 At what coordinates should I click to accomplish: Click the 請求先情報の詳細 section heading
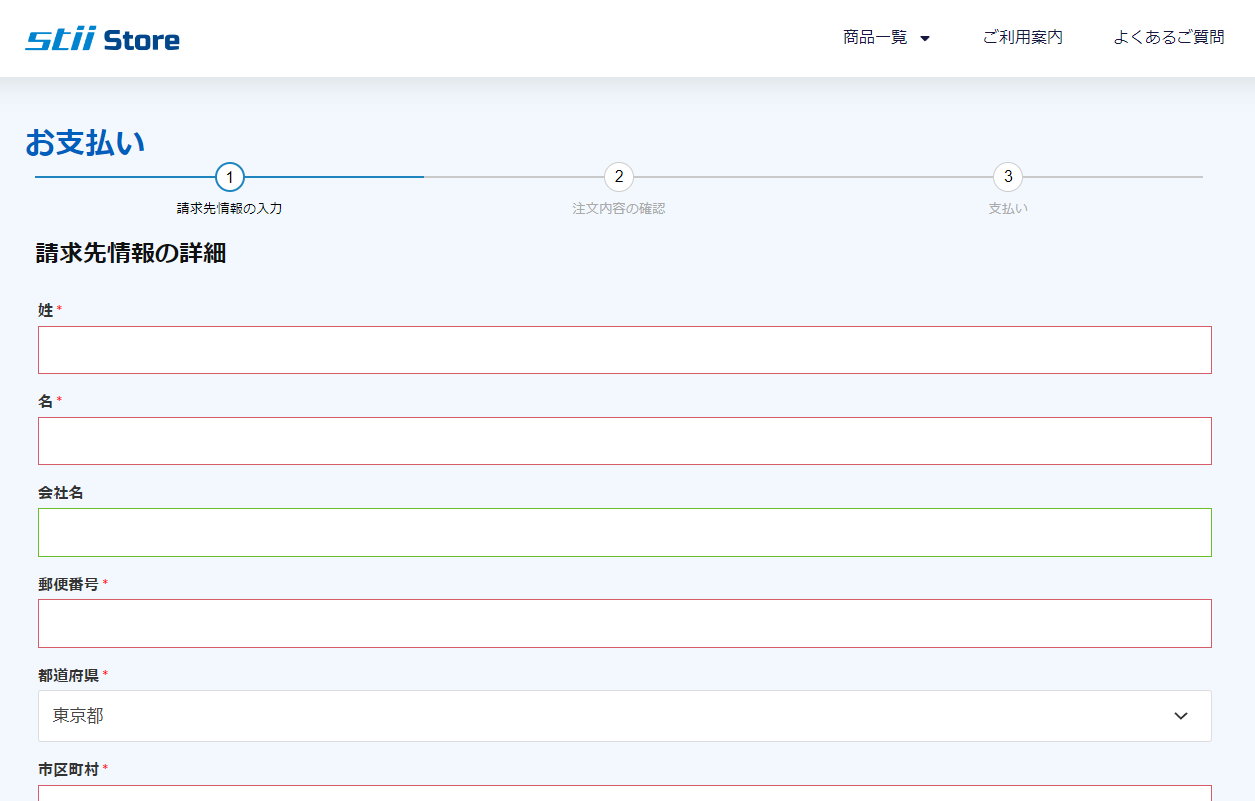tap(131, 254)
